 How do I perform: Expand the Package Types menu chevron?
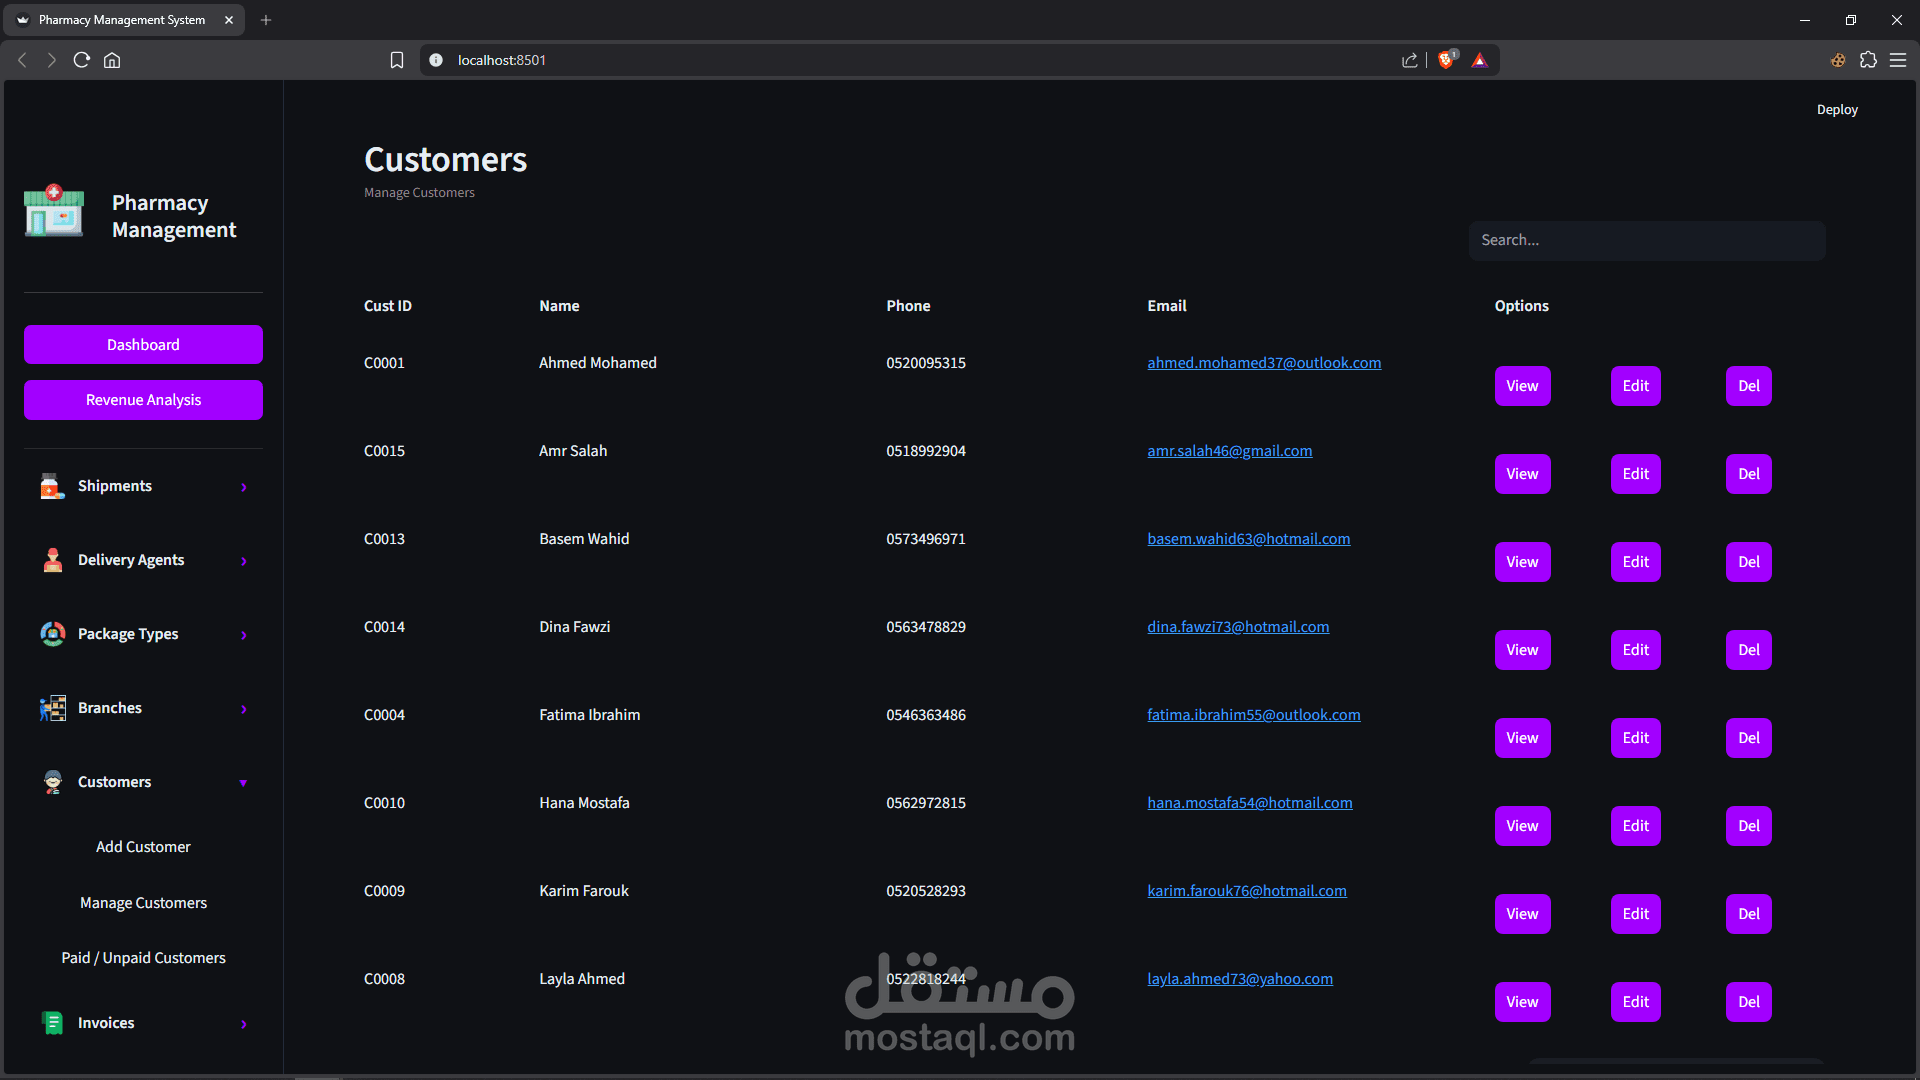pyautogui.click(x=243, y=635)
